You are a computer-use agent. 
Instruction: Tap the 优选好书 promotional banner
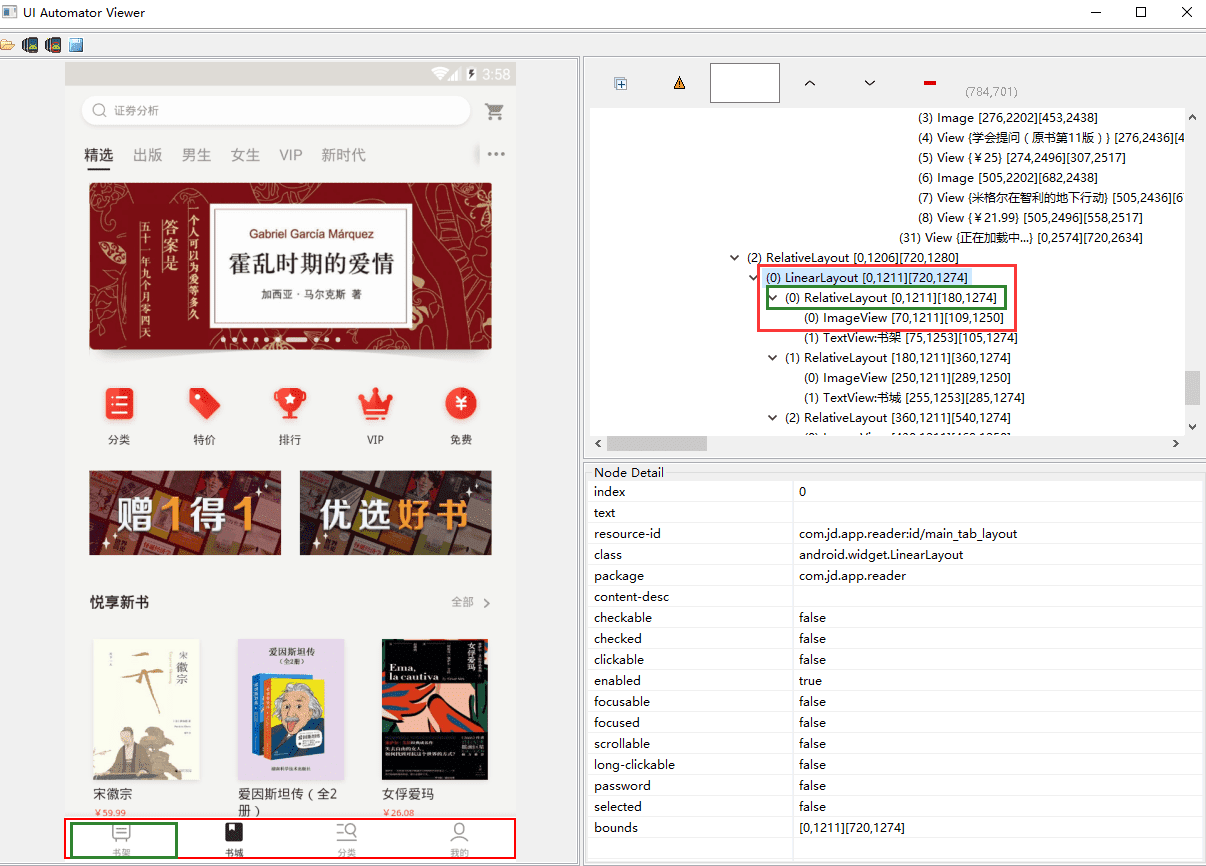[396, 513]
